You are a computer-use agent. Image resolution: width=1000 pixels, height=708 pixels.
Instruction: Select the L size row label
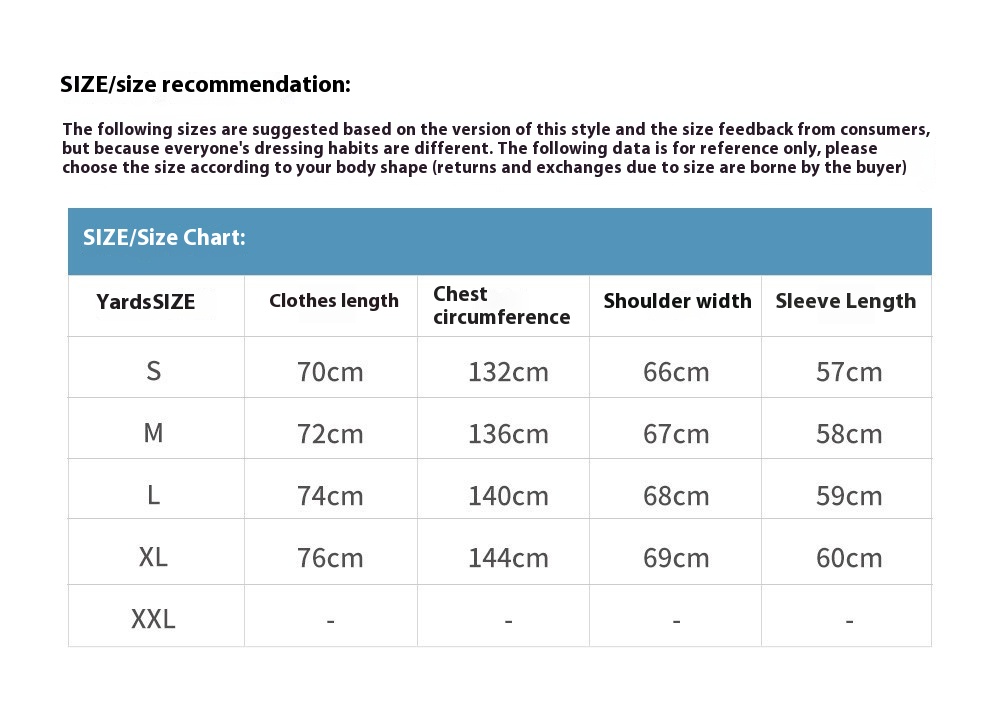(153, 495)
